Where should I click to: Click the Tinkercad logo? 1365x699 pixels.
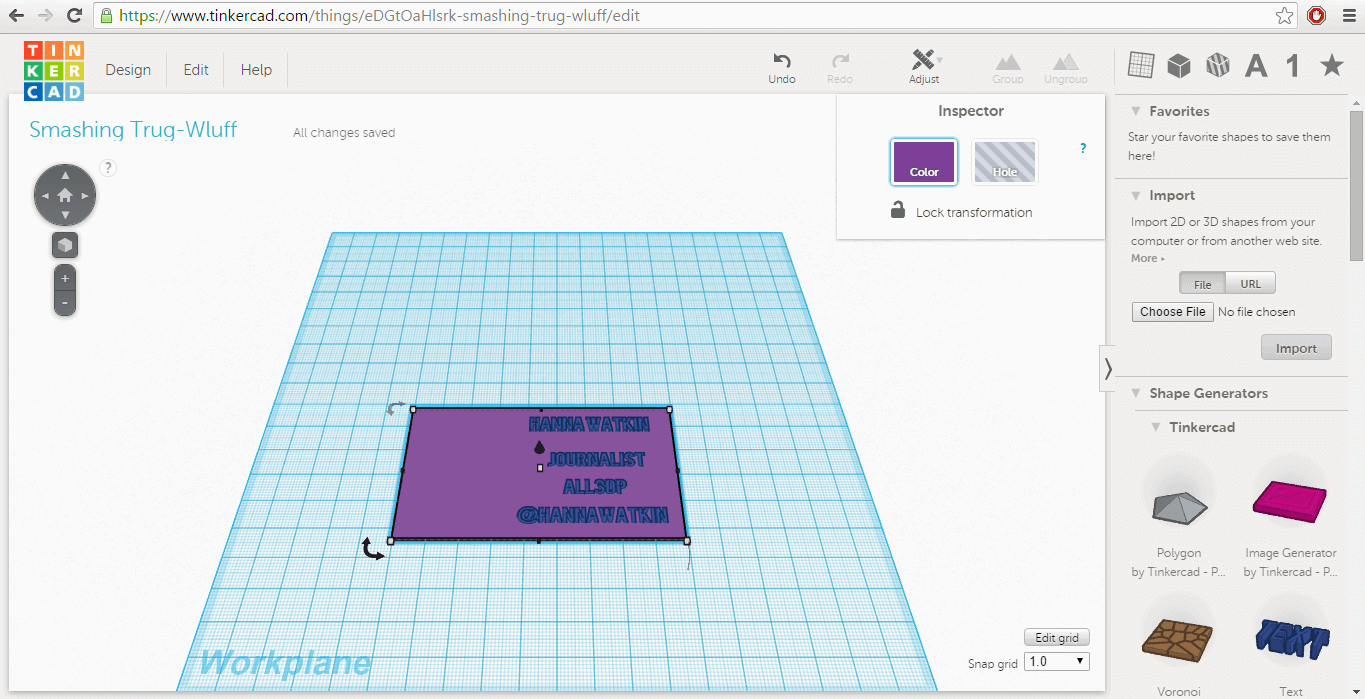(54, 70)
